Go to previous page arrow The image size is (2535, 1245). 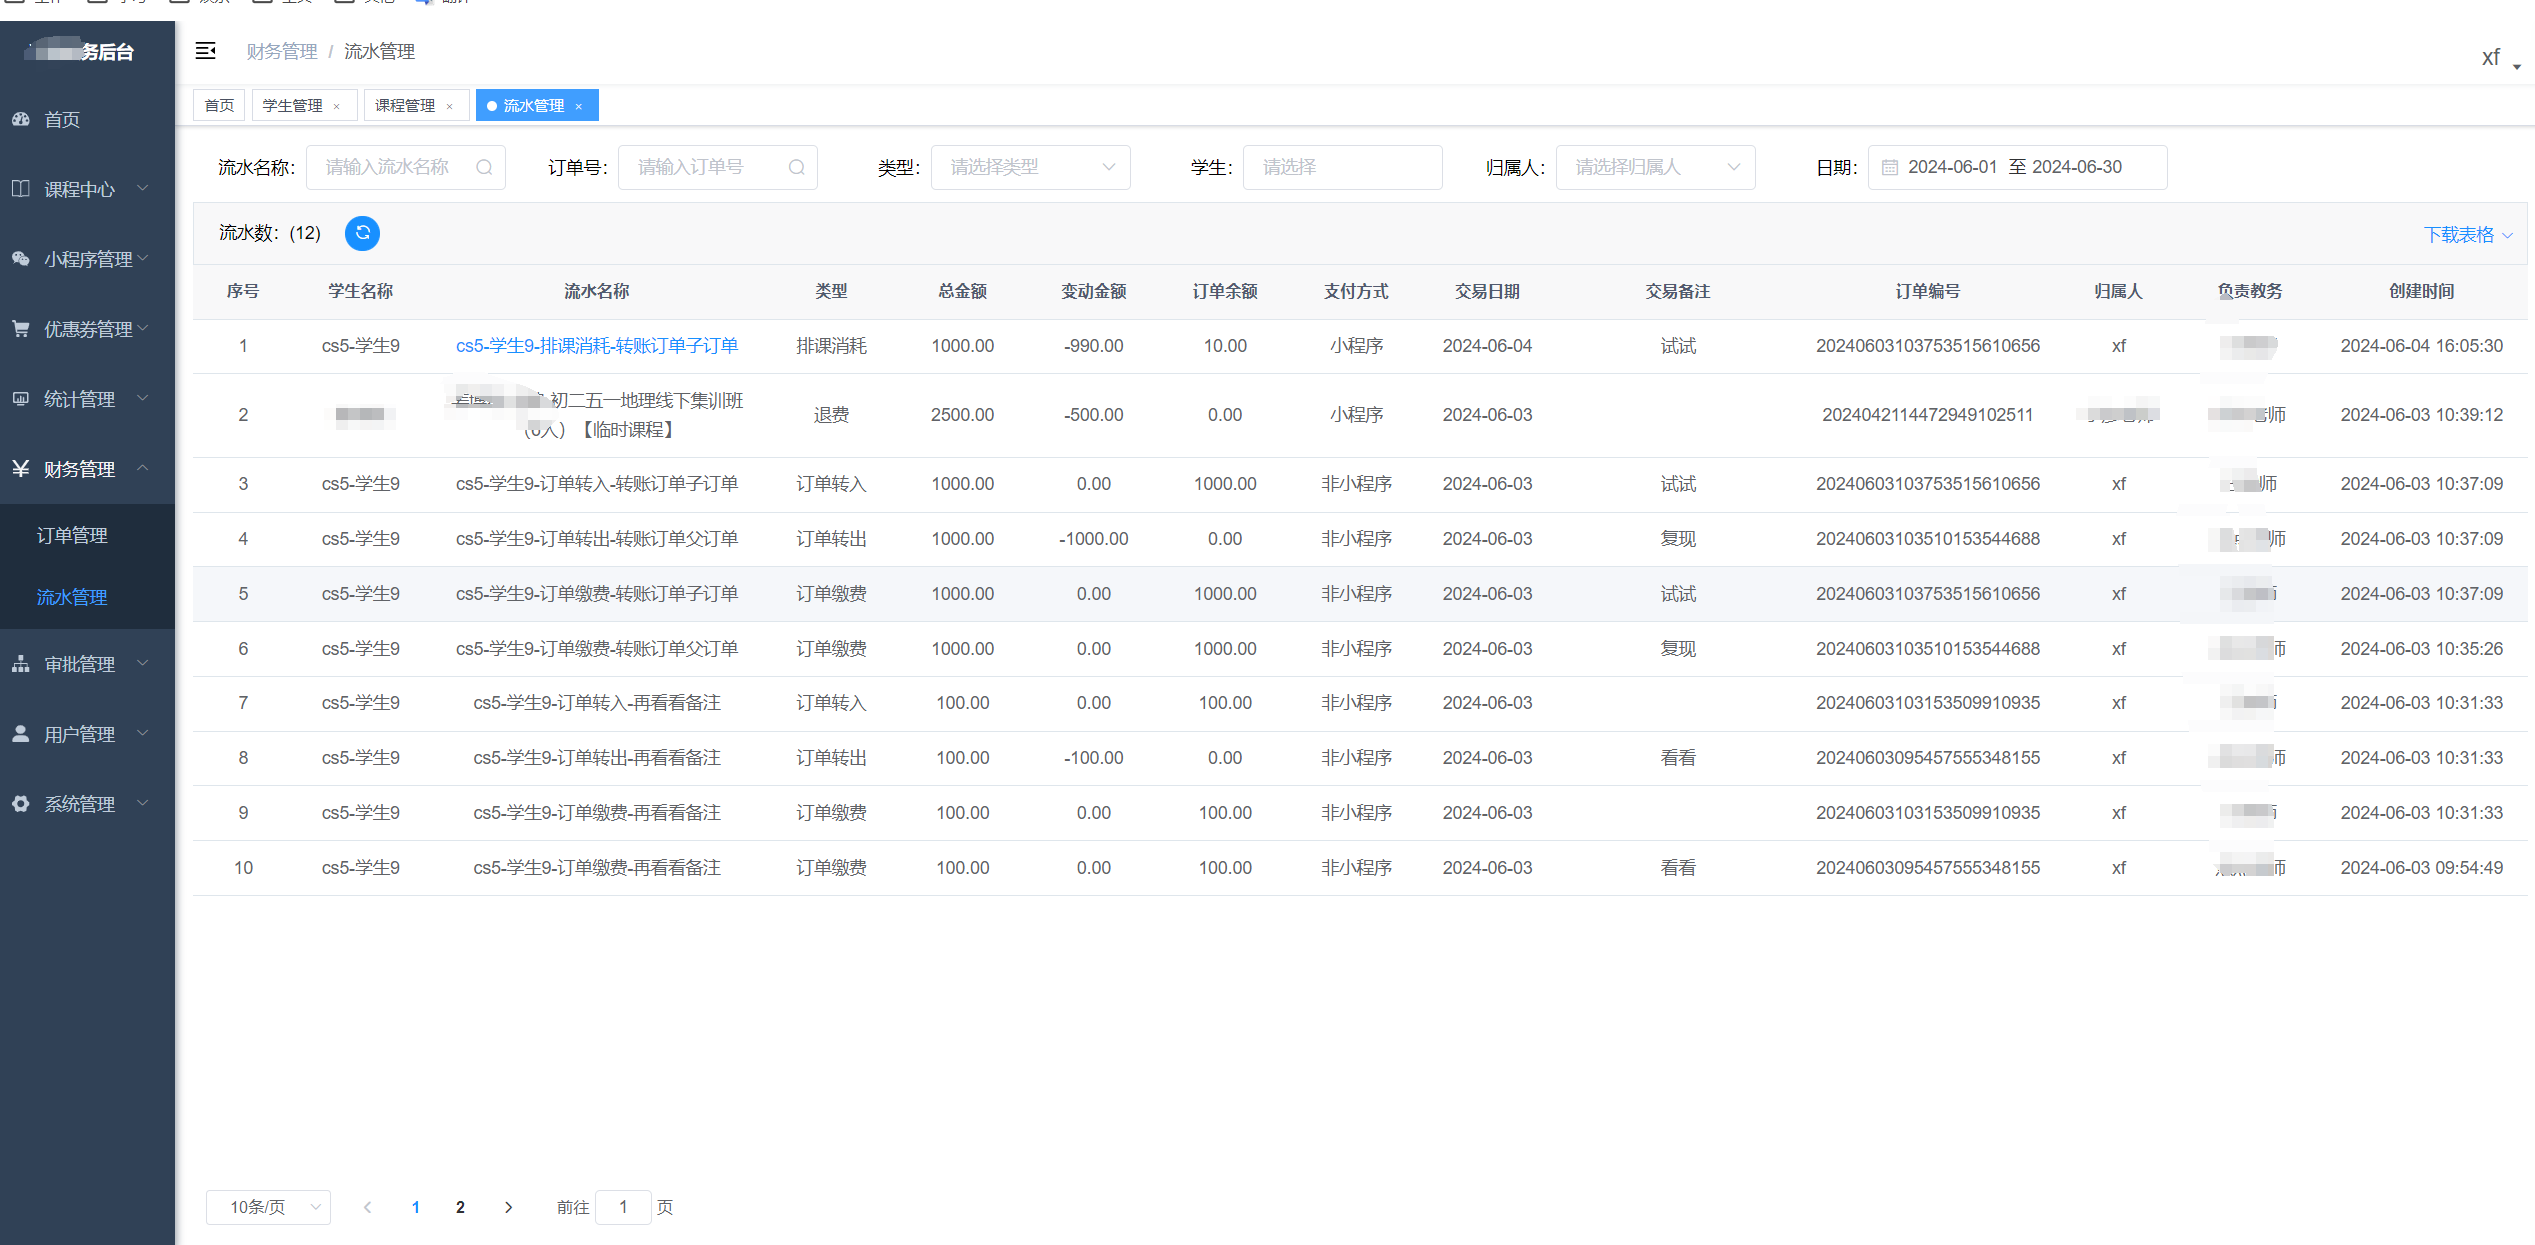click(x=368, y=1207)
